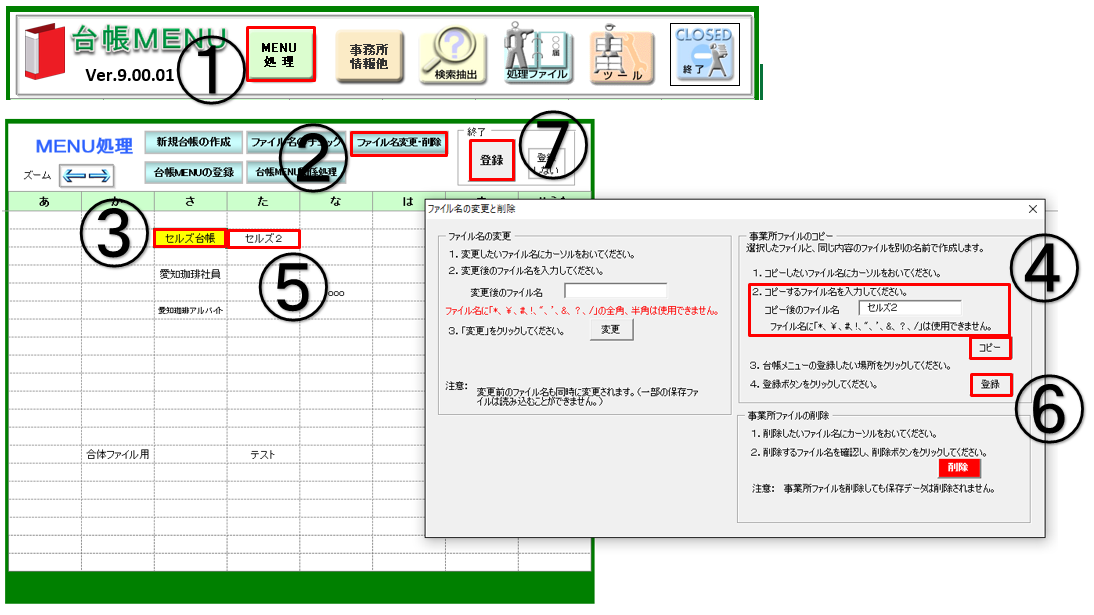Click the コピー後のファイル名 input field
The height and width of the screenshot is (615, 1094).
pos(910,308)
